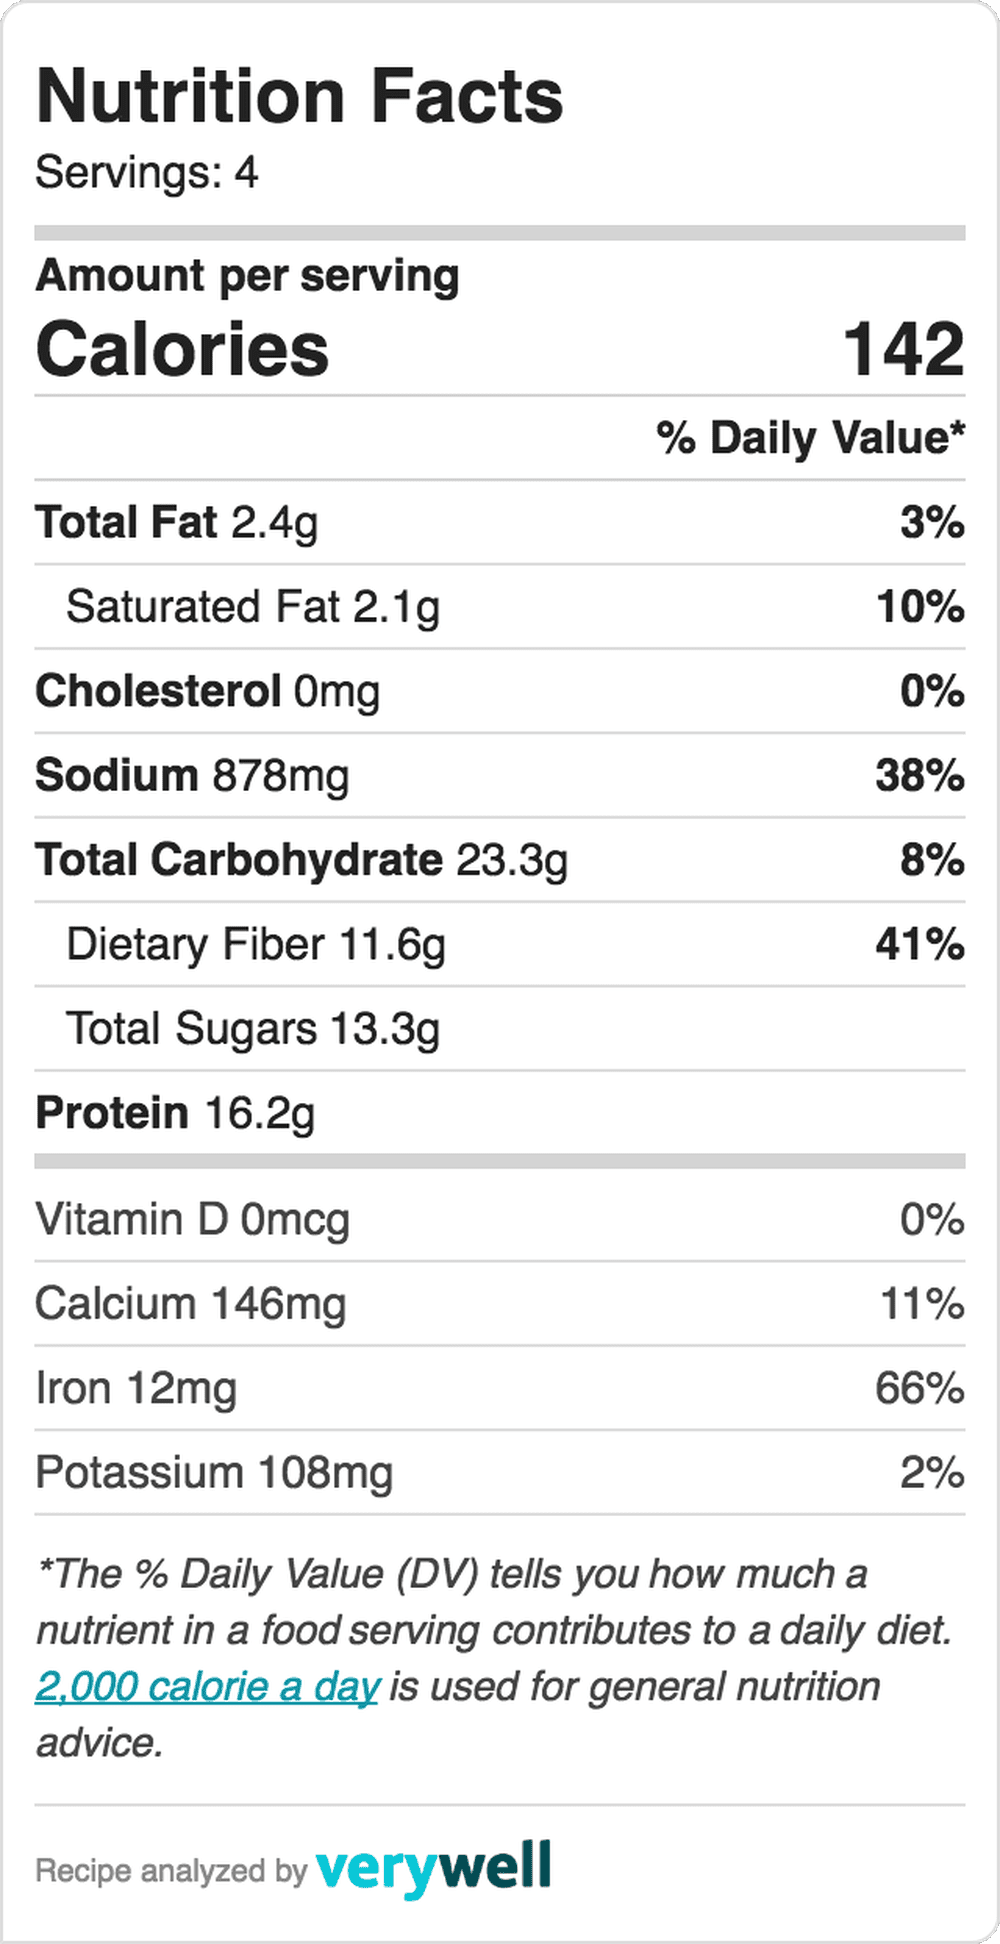Click the Total Carbohydrate 23.3g row

pyautogui.click(x=500, y=860)
